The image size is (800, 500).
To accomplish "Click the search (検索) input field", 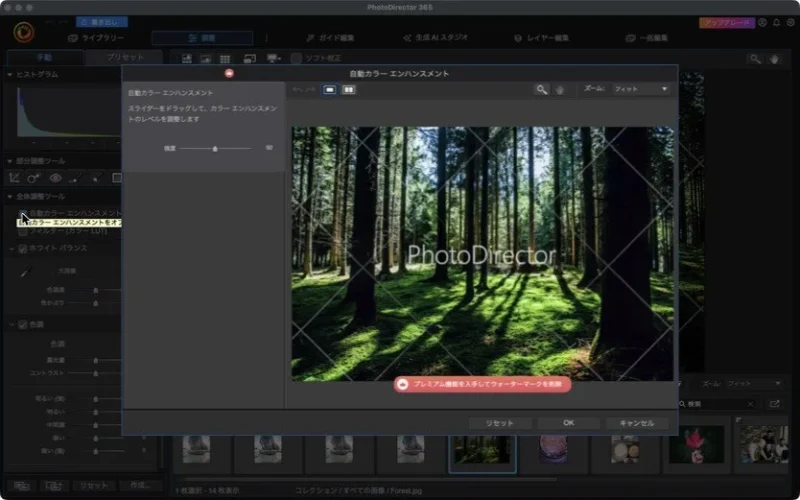I will [x=717, y=404].
